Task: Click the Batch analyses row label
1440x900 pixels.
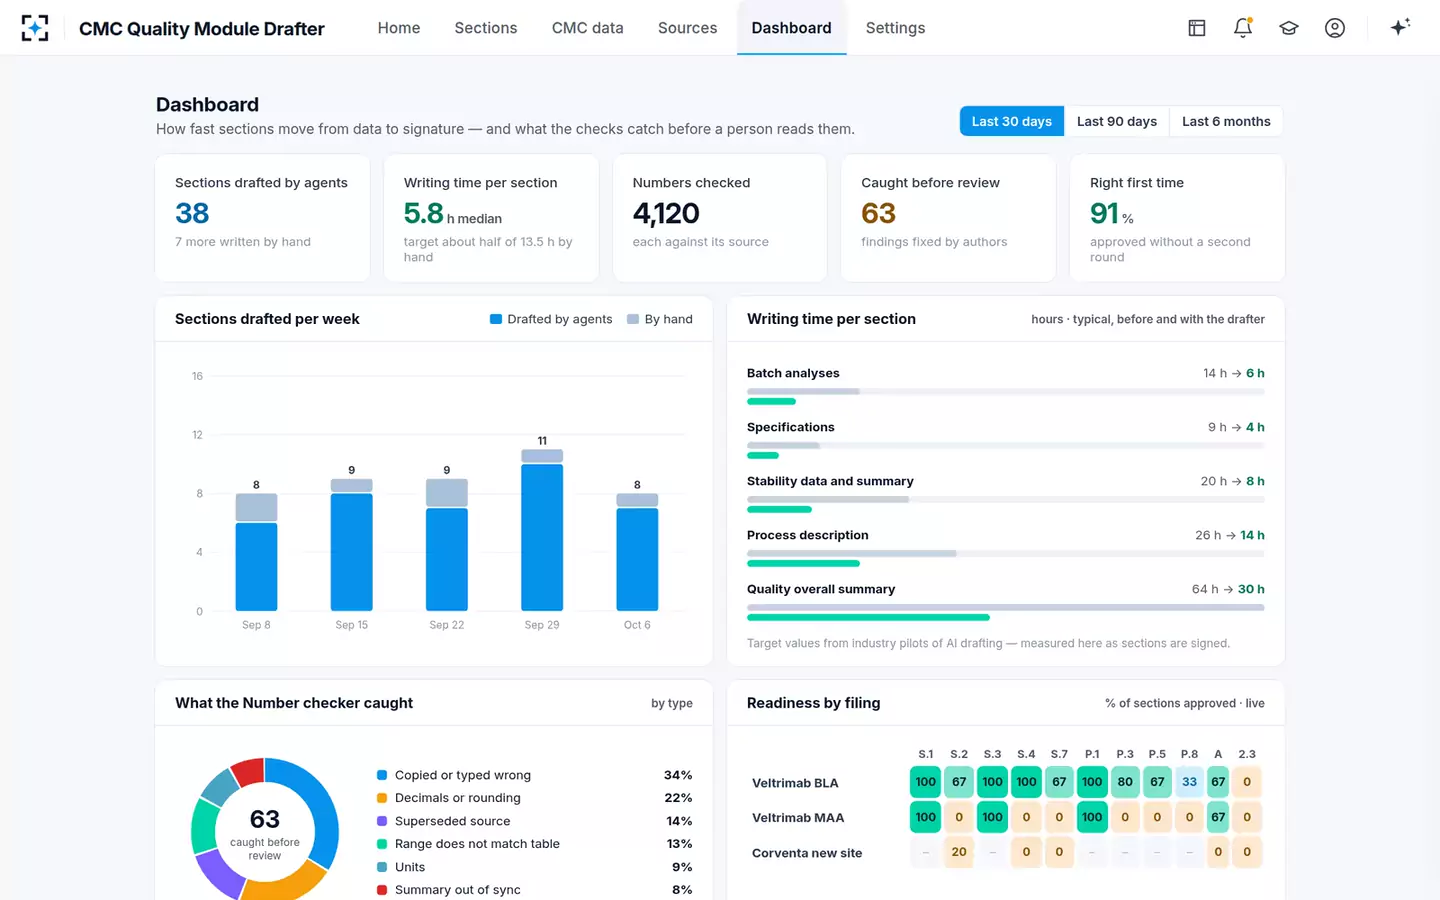Action: (793, 373)
